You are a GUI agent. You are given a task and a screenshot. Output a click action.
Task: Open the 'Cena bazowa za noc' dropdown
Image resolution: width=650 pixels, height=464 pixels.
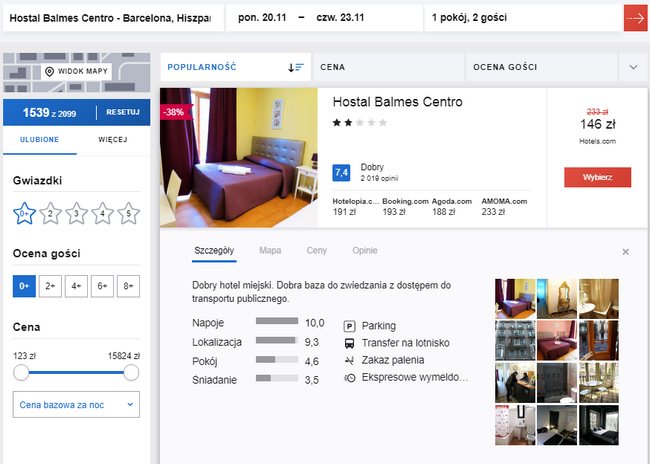click(x=76, y=404)
